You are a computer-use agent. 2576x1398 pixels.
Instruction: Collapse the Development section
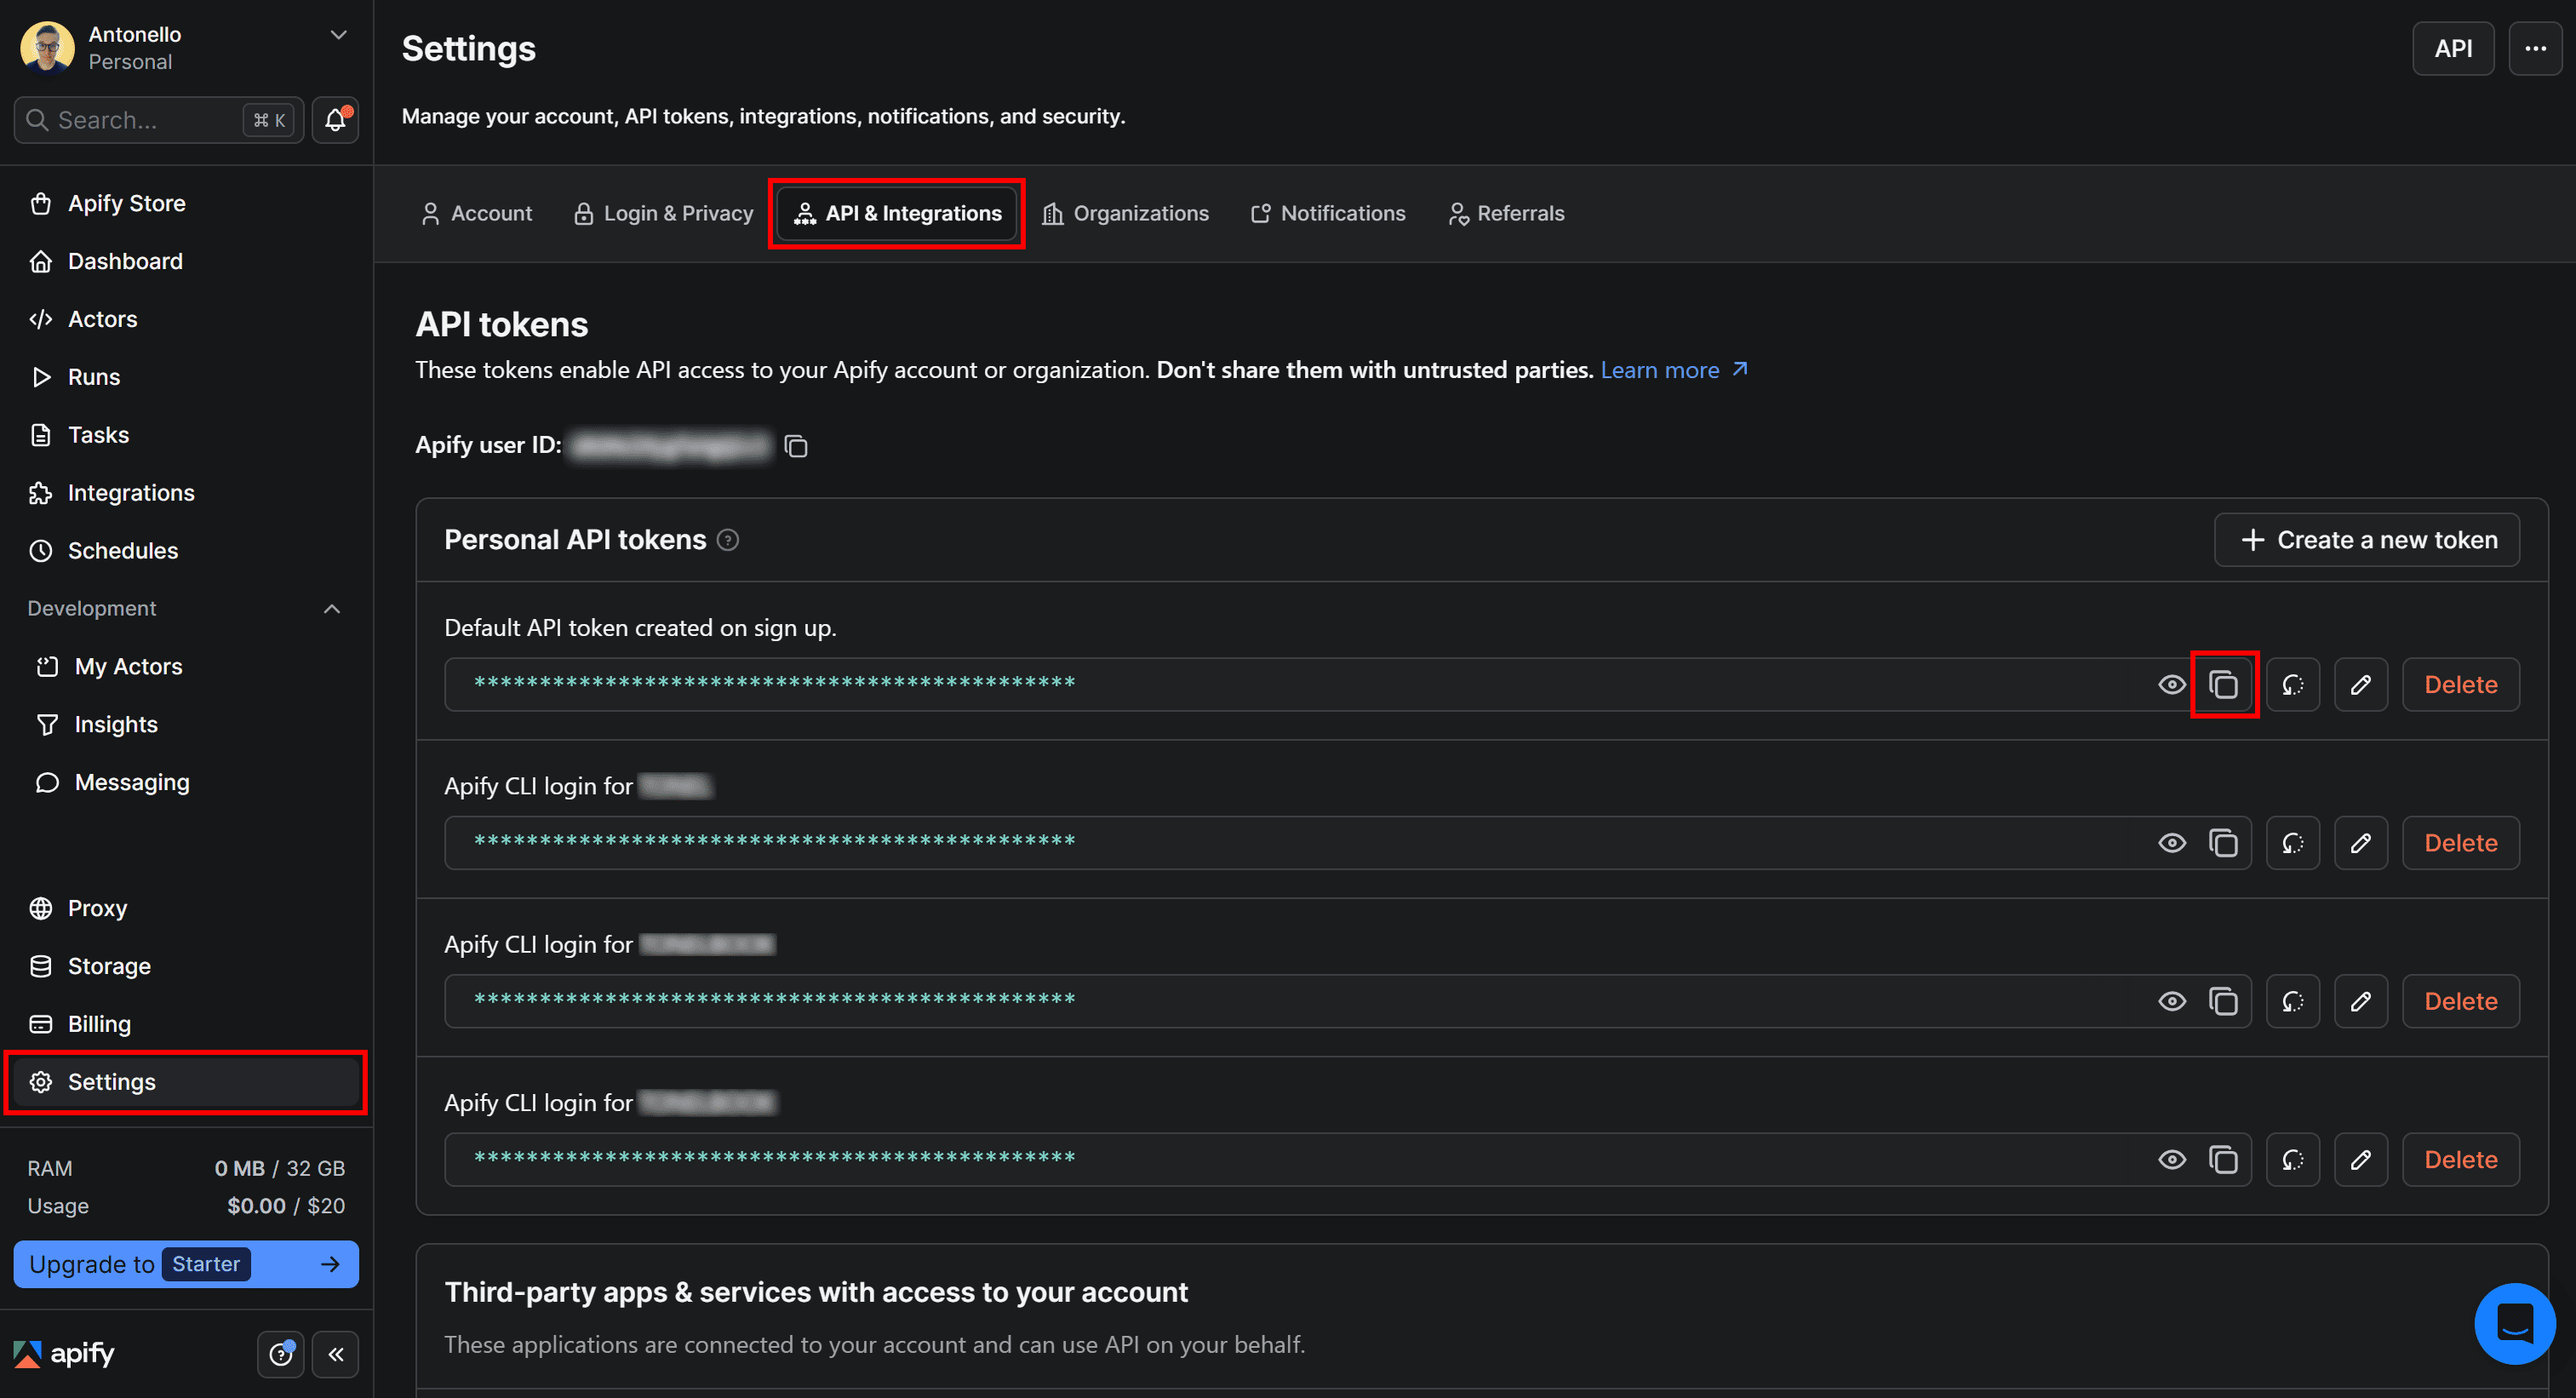click(332, 609)
